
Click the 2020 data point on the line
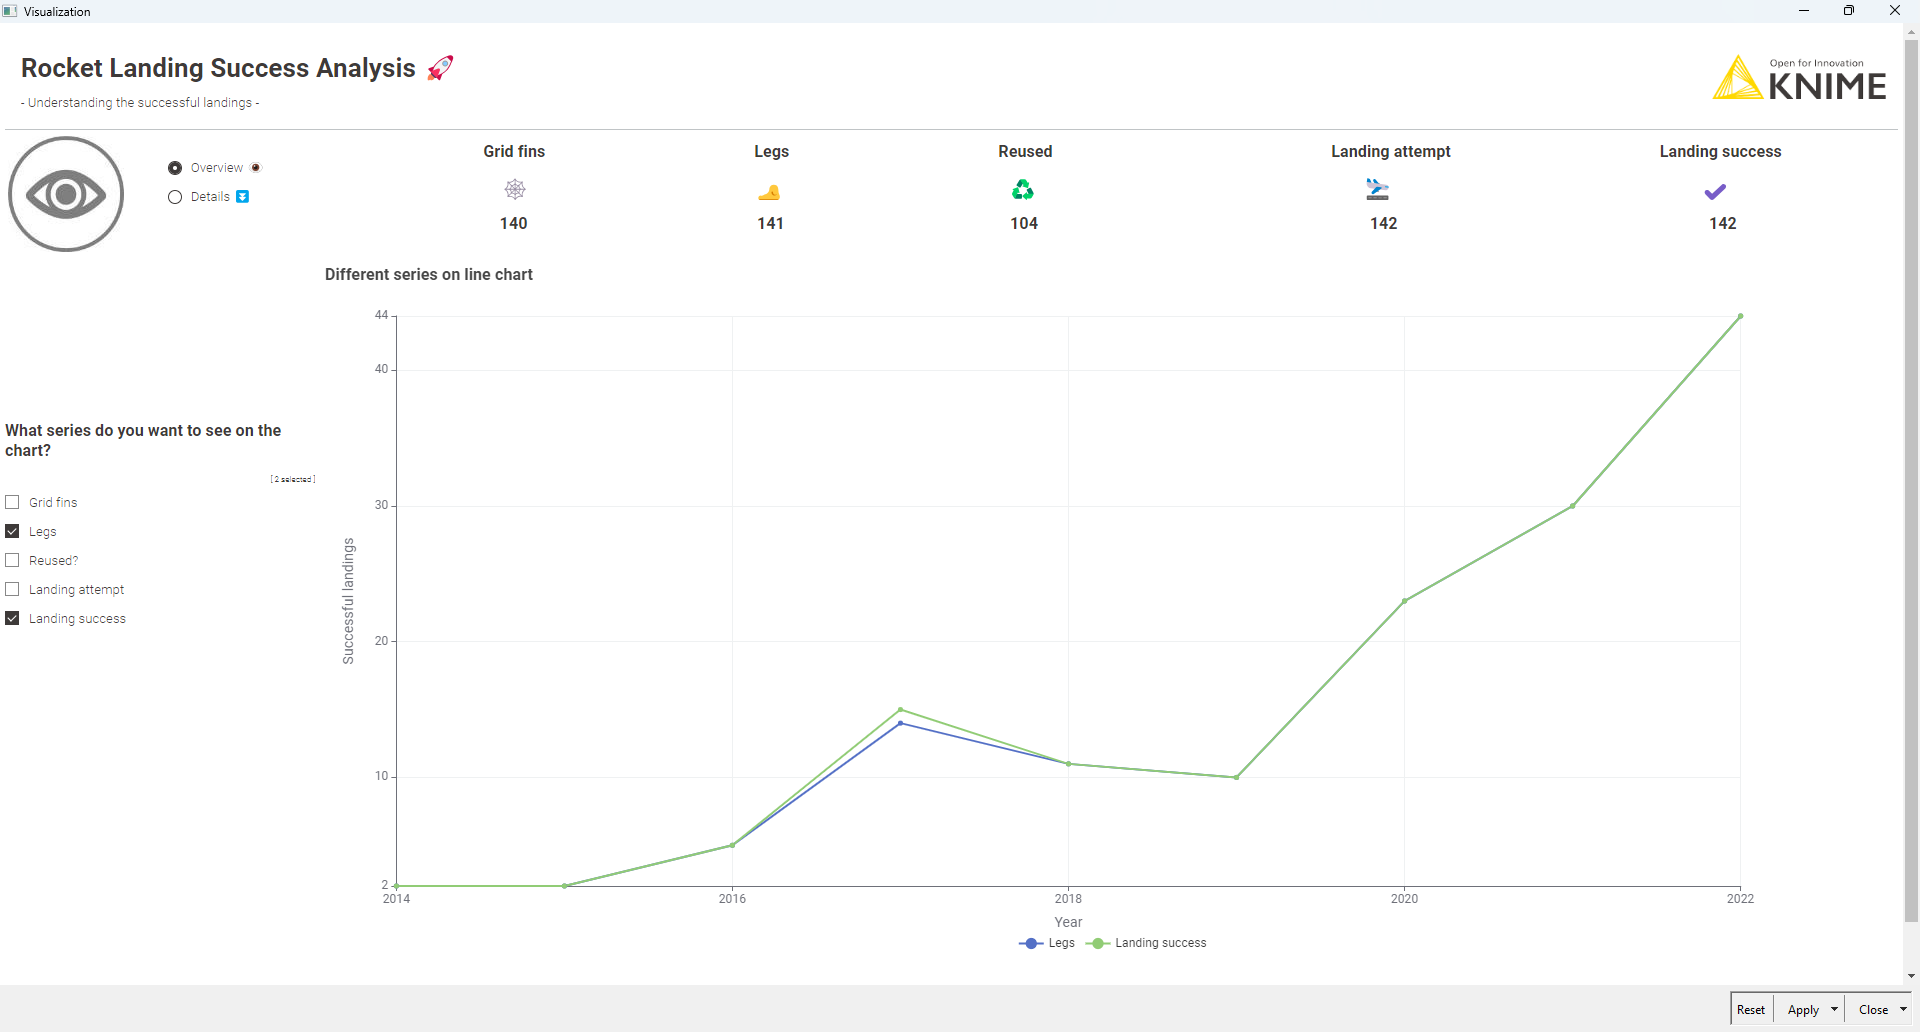(x=1404, y=601)
